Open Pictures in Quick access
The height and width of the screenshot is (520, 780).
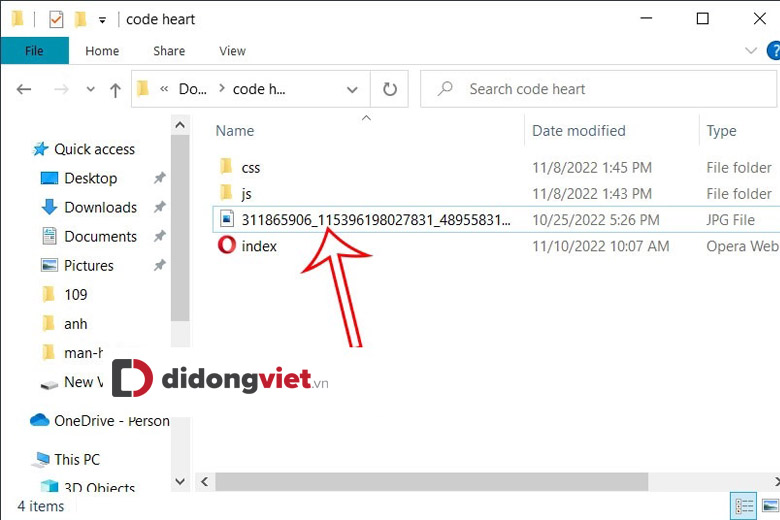click(89, 265)
